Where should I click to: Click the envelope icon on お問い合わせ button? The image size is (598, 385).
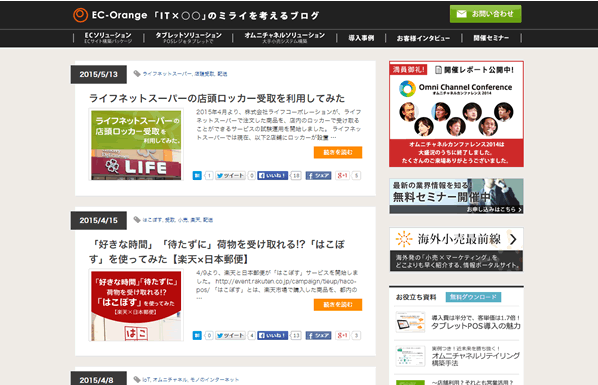(x=461, y=14)
